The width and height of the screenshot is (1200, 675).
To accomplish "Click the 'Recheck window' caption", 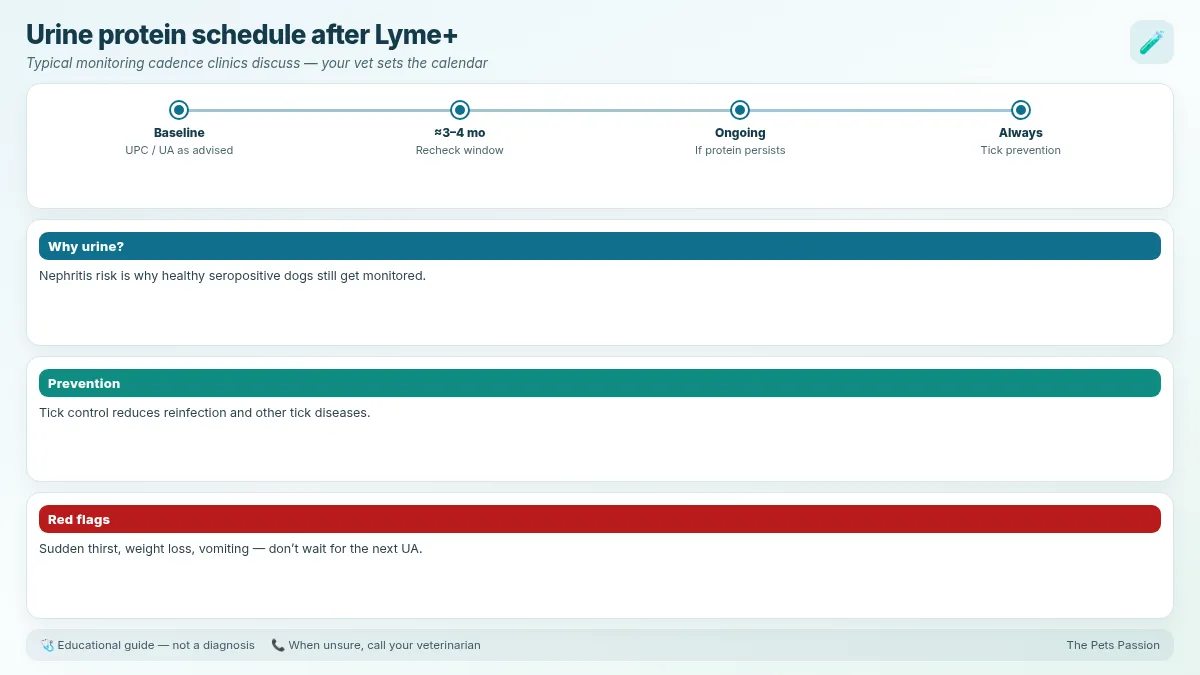I will click(x=460, y=150).
